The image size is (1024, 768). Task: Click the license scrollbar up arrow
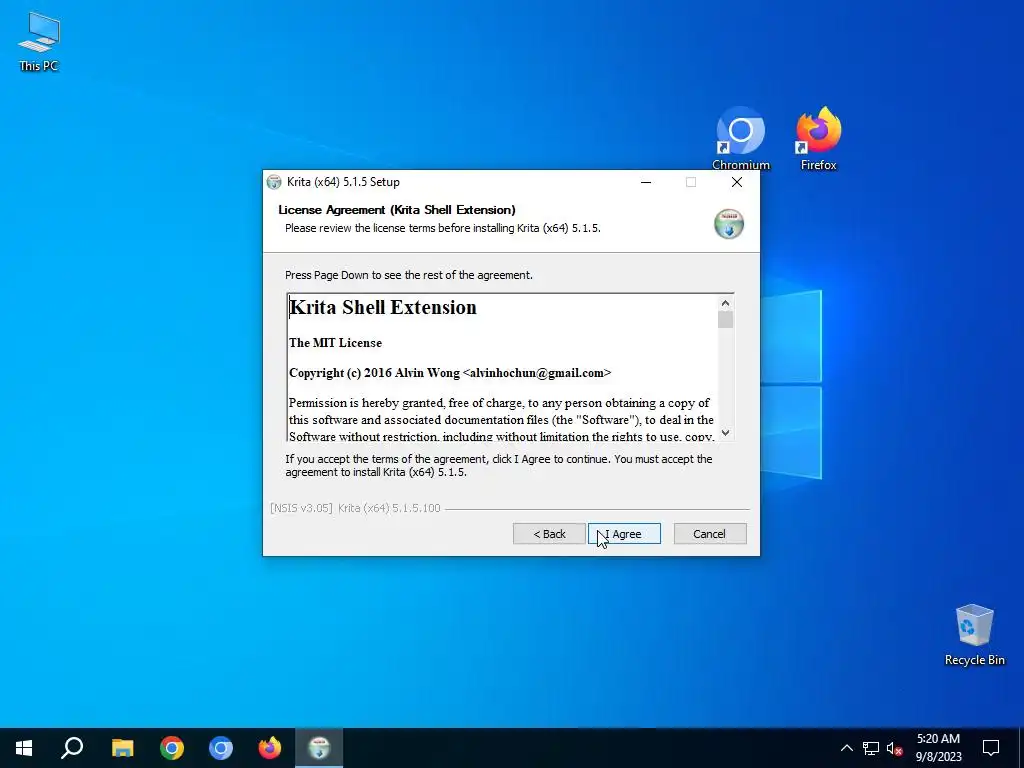click(x=725, y=303)
